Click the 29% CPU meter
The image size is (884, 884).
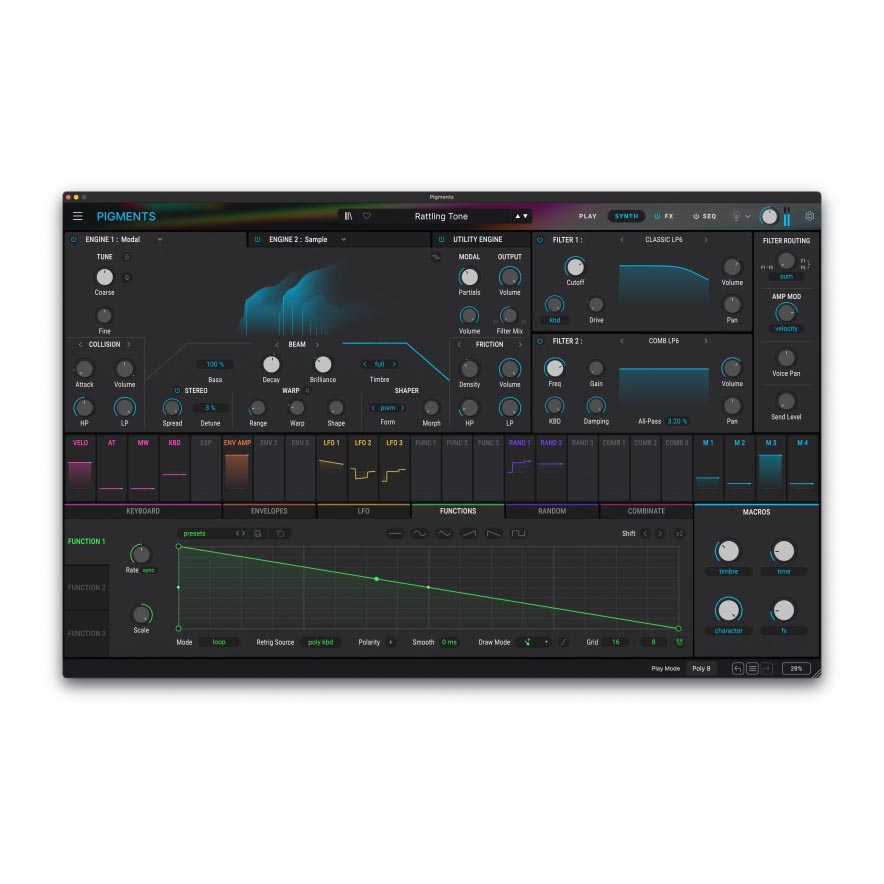(x=796, y=669)
